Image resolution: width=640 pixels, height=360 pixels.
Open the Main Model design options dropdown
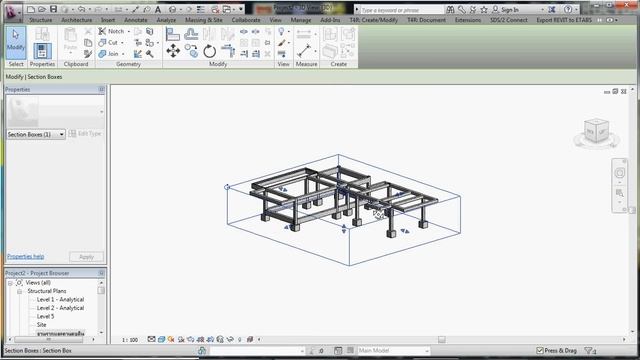click(x=393, y=350)
